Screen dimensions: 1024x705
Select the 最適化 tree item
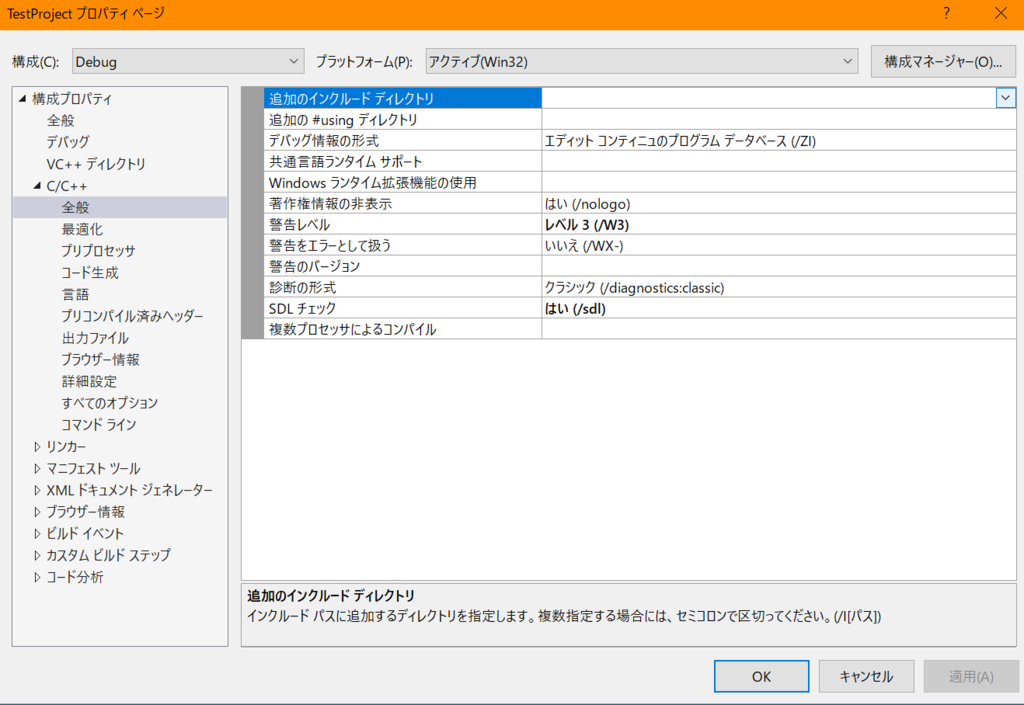click(x=82, y=229)
